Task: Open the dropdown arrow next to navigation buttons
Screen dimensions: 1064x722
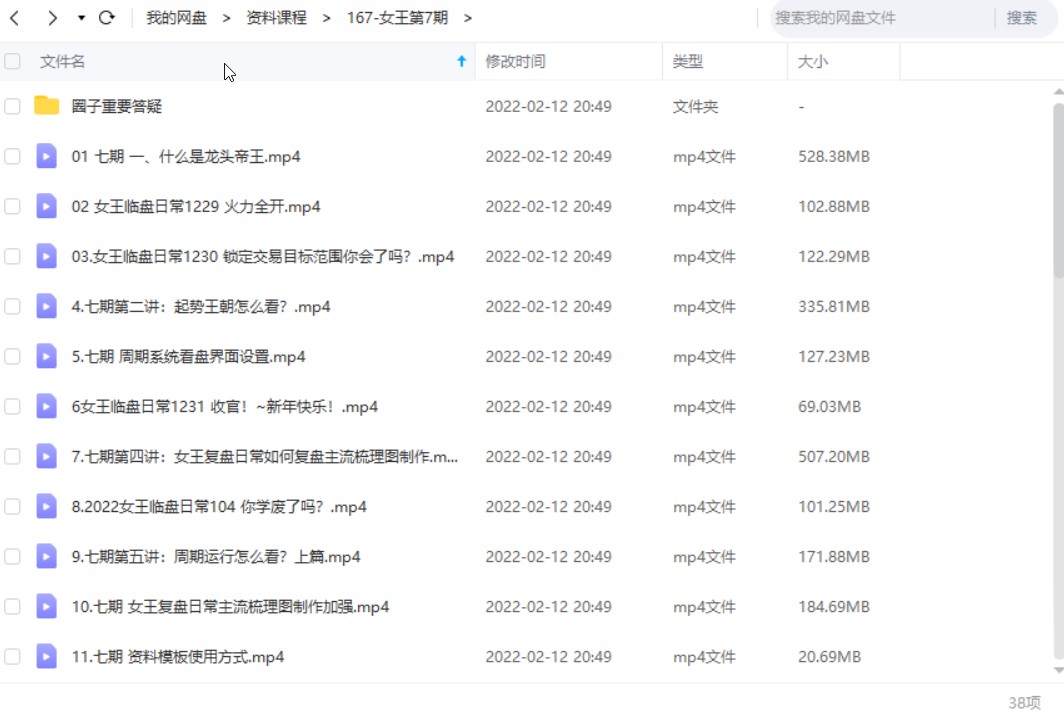Action: point(80,17)
